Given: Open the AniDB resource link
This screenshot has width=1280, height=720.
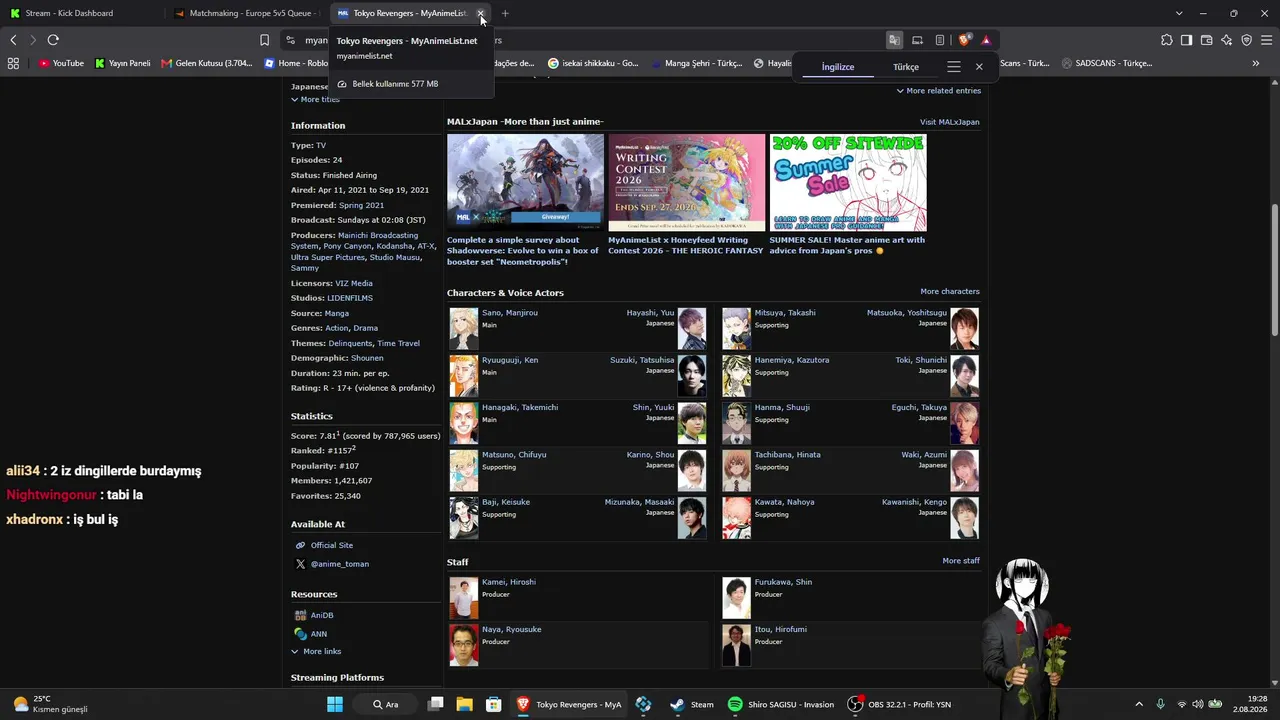Looking at the screenshot, I should tap(322, 615).
